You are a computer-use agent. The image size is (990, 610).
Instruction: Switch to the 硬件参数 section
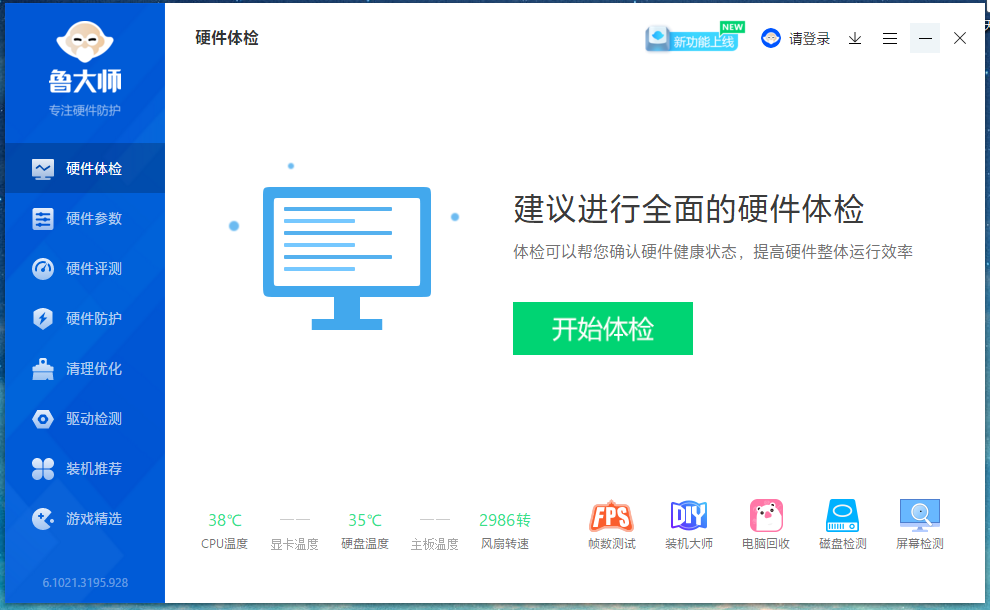[85, 218]
